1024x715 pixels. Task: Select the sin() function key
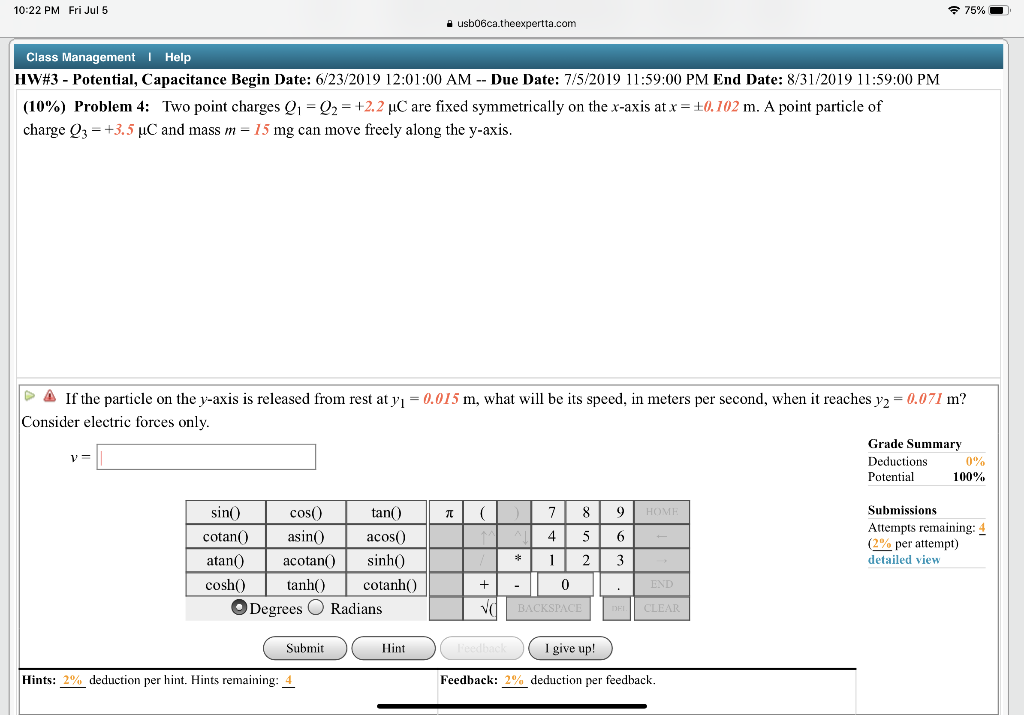pos(225,512)
